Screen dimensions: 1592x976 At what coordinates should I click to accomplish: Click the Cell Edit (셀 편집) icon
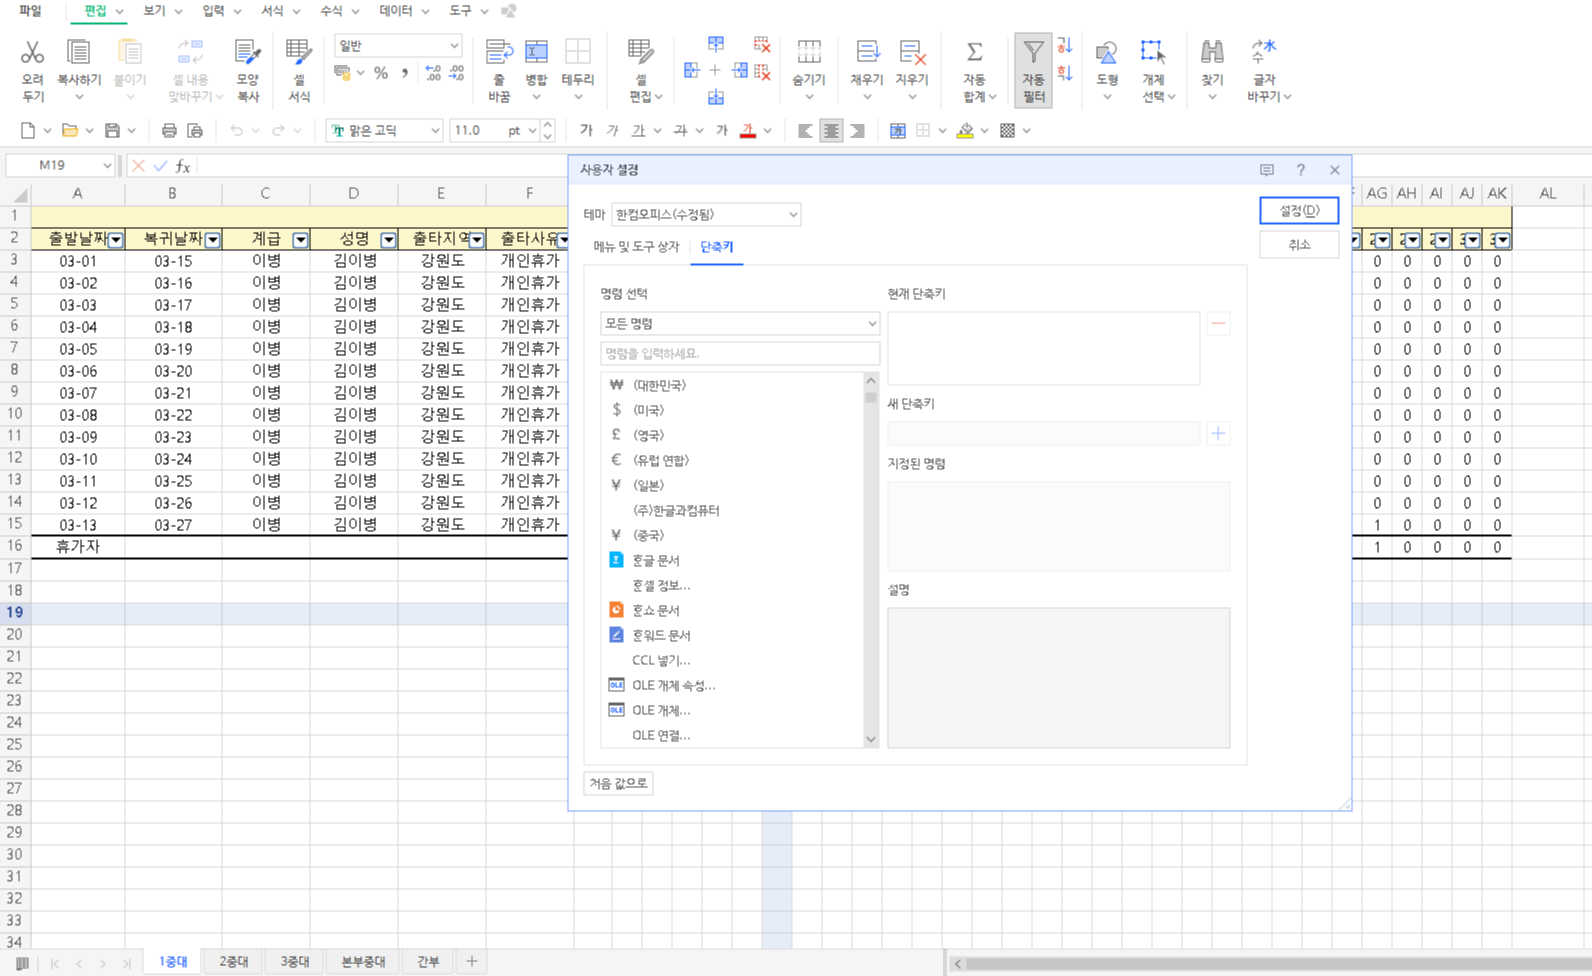click(x=641, y=52)
